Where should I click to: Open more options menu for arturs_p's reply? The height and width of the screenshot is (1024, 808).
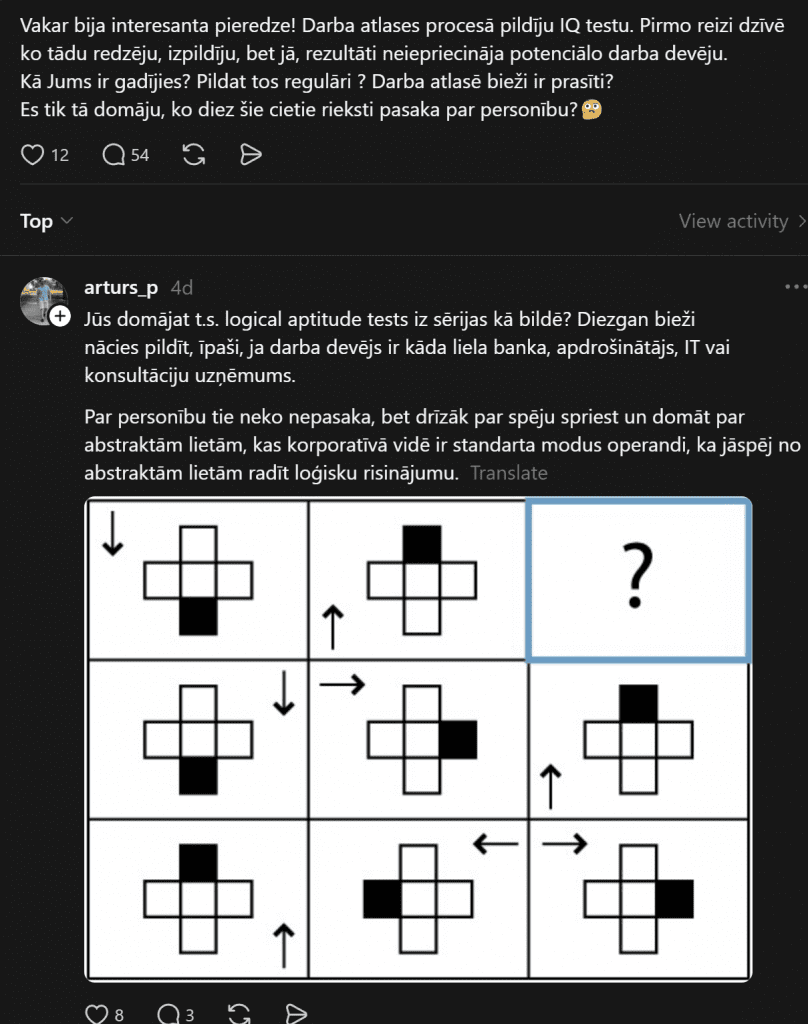793,288
